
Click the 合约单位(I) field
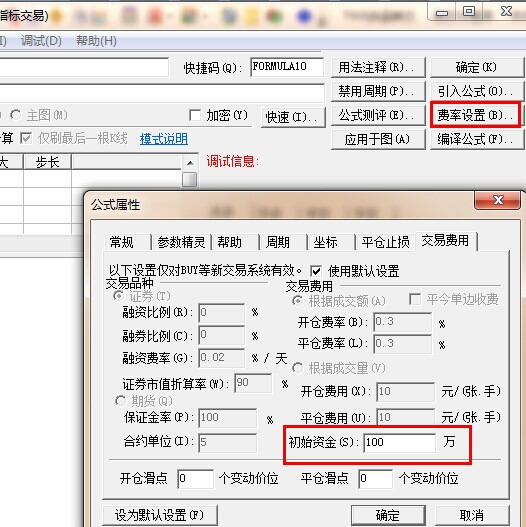click(x=228, y=443)
